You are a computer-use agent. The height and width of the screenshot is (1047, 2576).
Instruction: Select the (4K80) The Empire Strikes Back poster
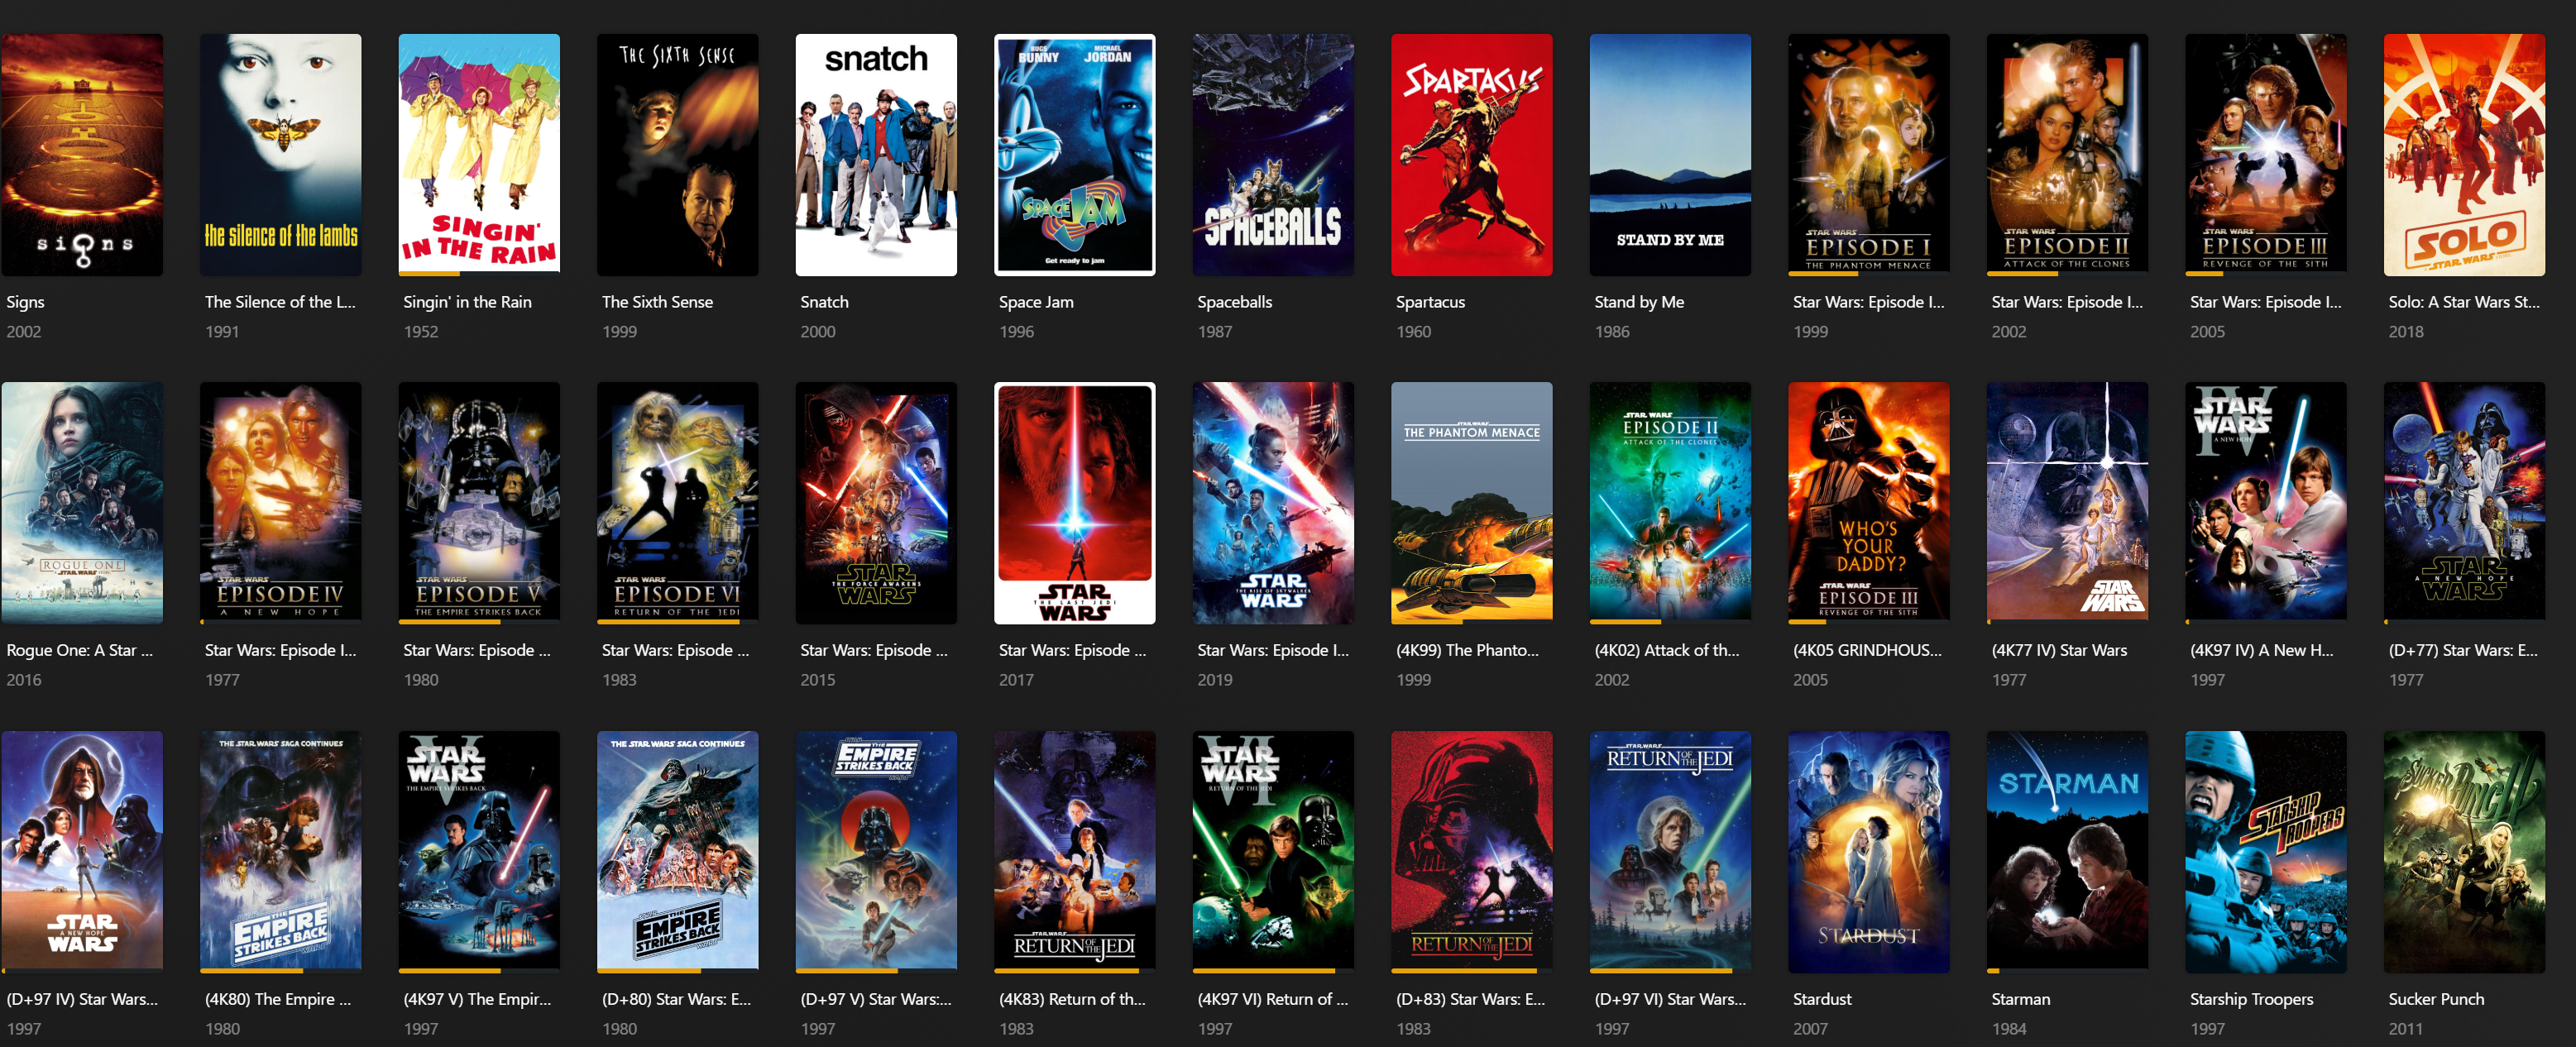(x=280, y=852)
